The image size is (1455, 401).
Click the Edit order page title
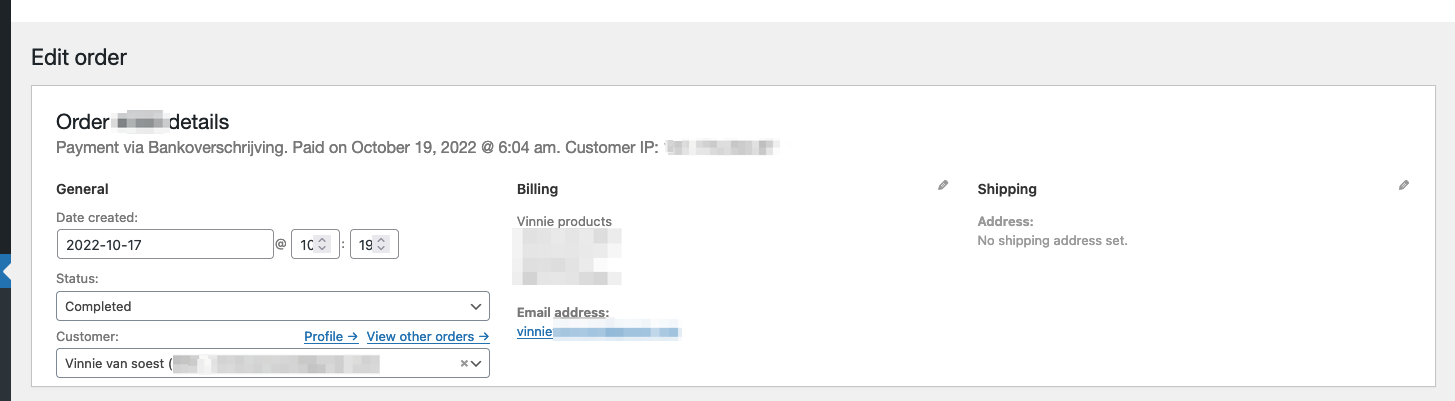(79, 57)
